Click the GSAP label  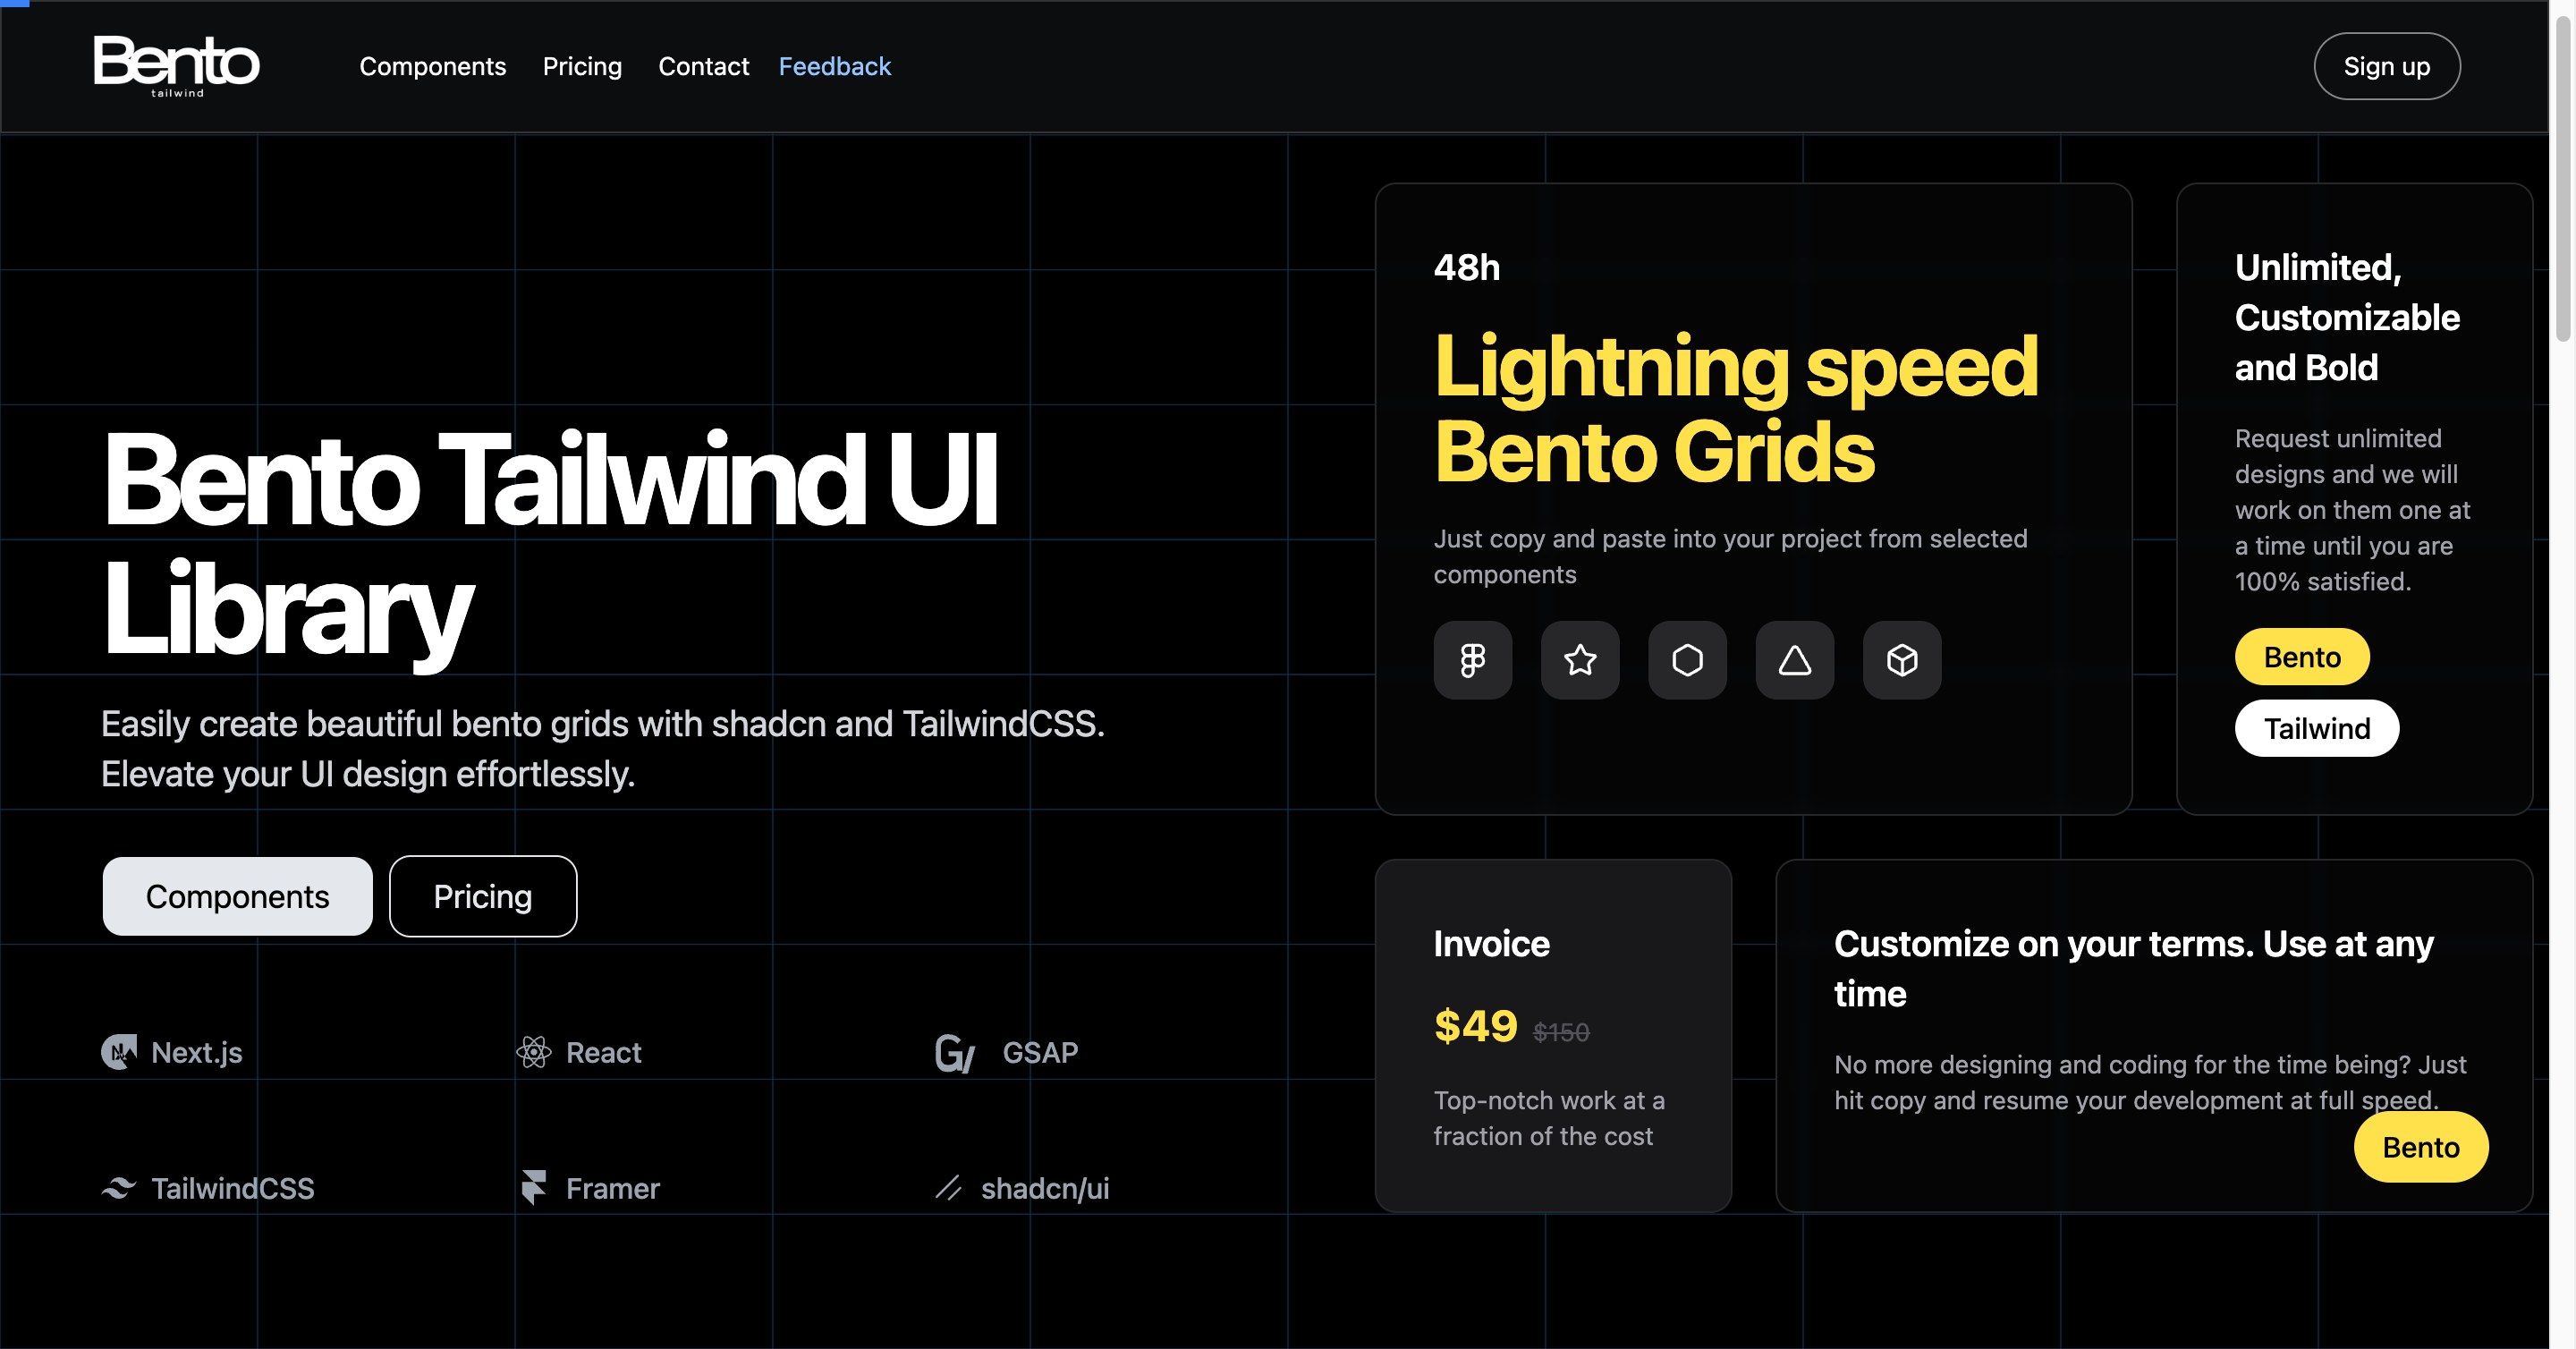click(1040, 1052)
